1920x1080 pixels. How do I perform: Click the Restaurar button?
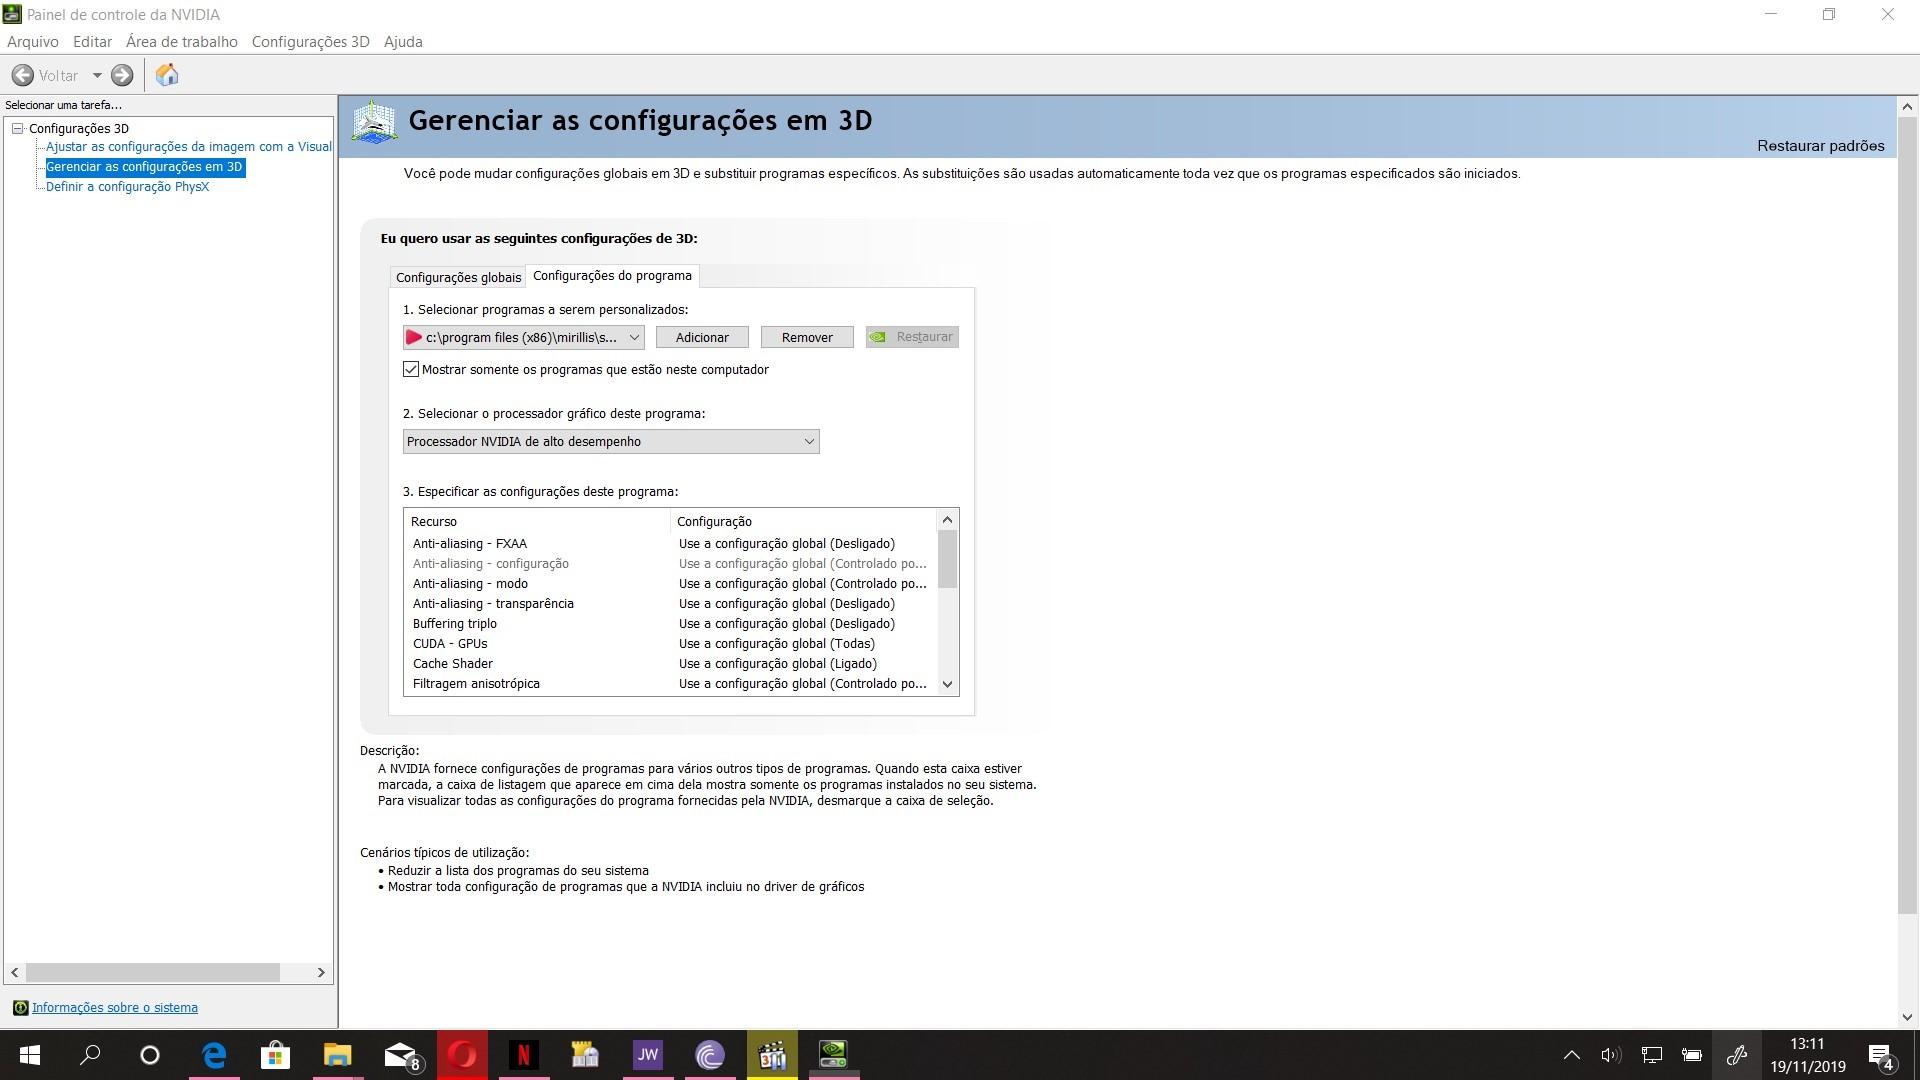pyautogui.click(x=912, y=337)
